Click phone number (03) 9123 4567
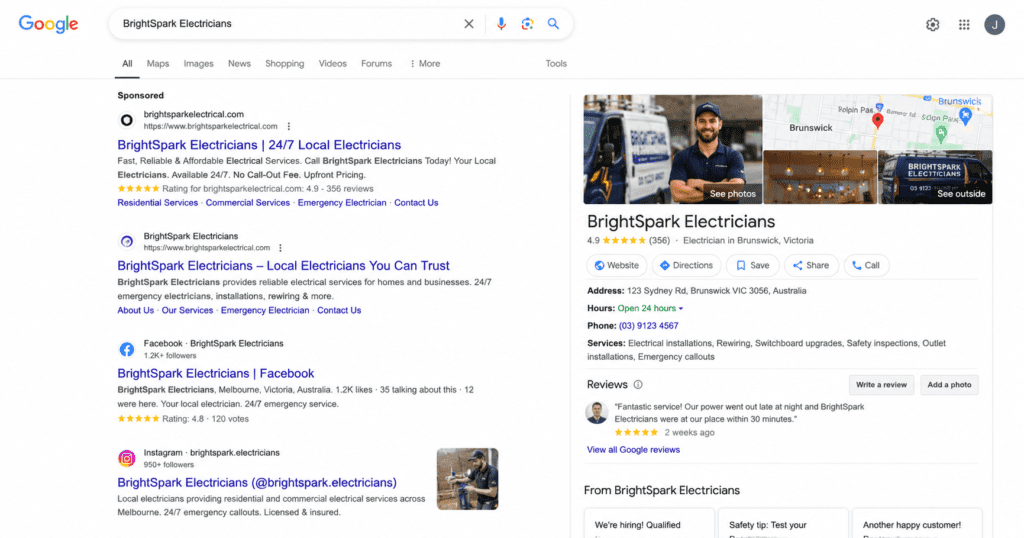 click(648, 326)
